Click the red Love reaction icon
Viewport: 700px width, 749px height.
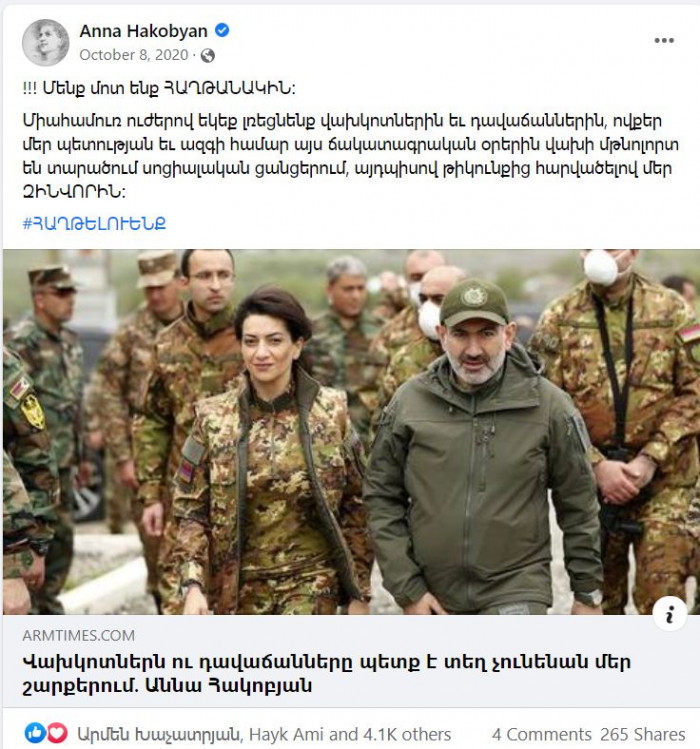(58, 733)
